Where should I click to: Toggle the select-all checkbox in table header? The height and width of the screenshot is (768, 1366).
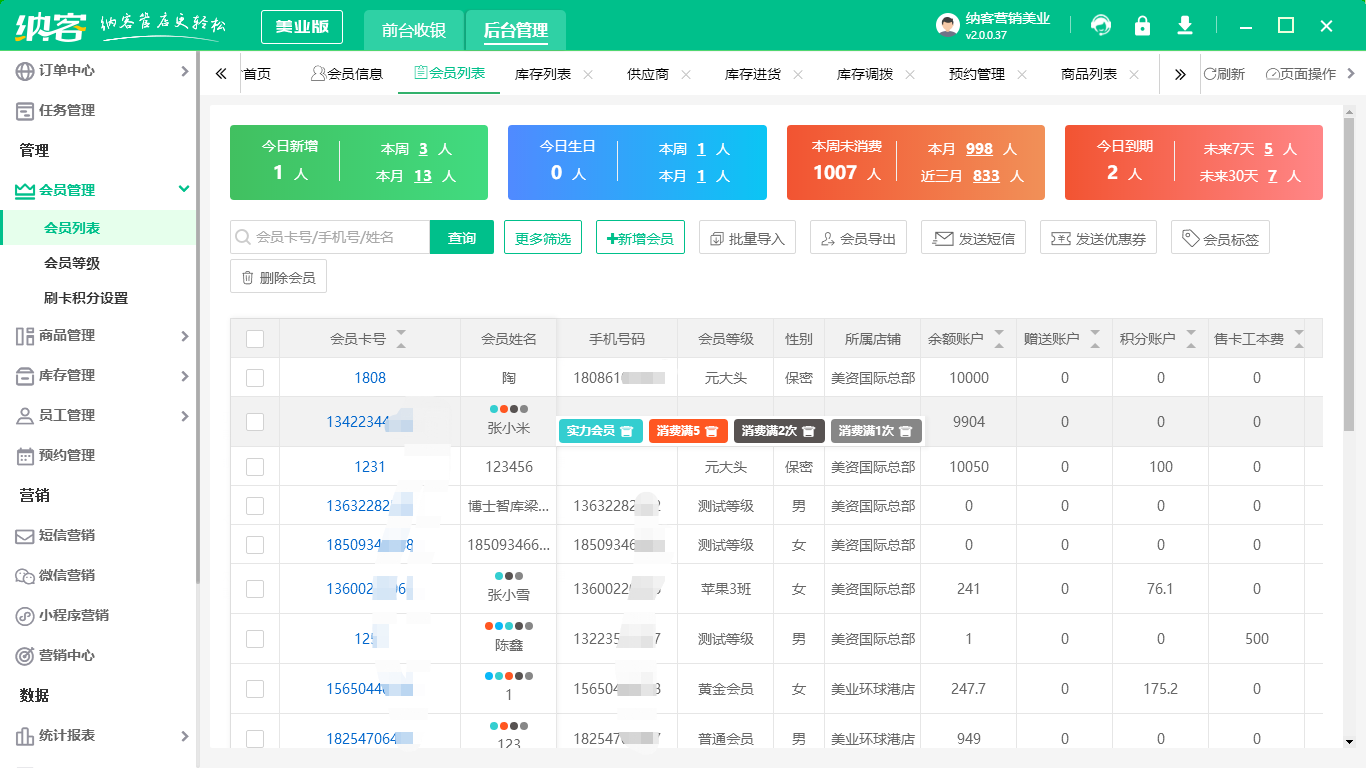(255, 339)
